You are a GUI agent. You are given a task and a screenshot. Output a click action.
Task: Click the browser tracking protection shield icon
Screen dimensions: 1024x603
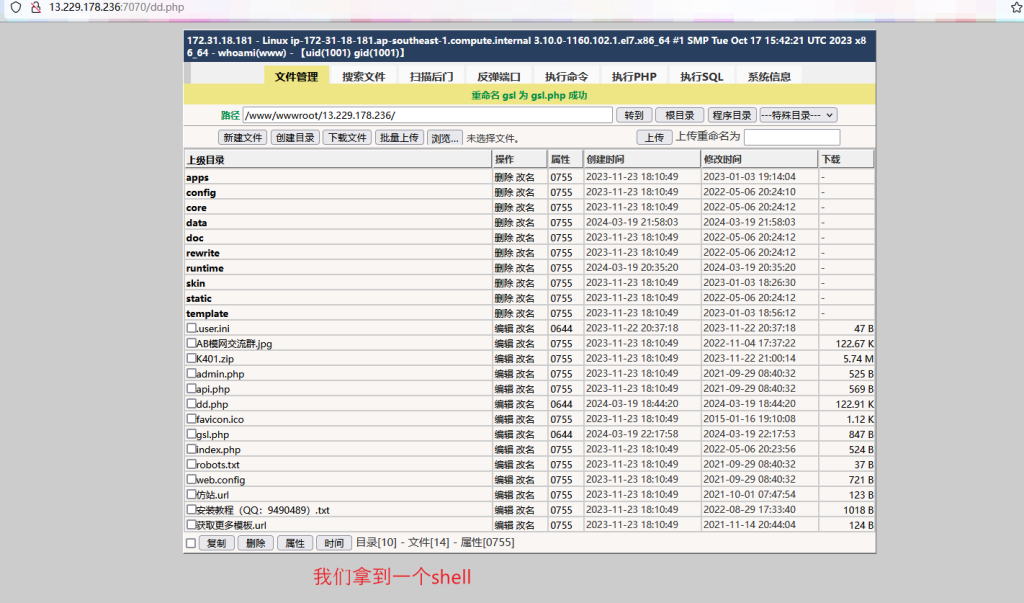click(x=14, y=7)
